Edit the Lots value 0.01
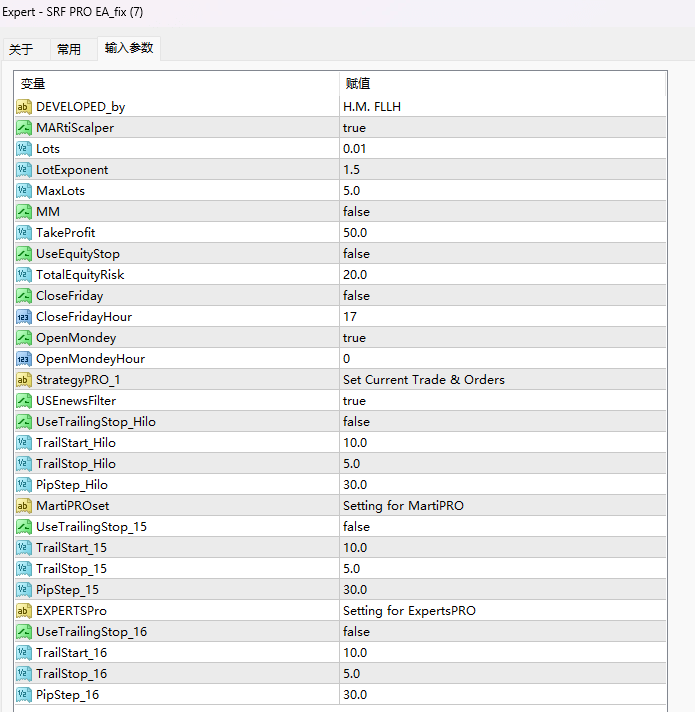 (503, 148)
